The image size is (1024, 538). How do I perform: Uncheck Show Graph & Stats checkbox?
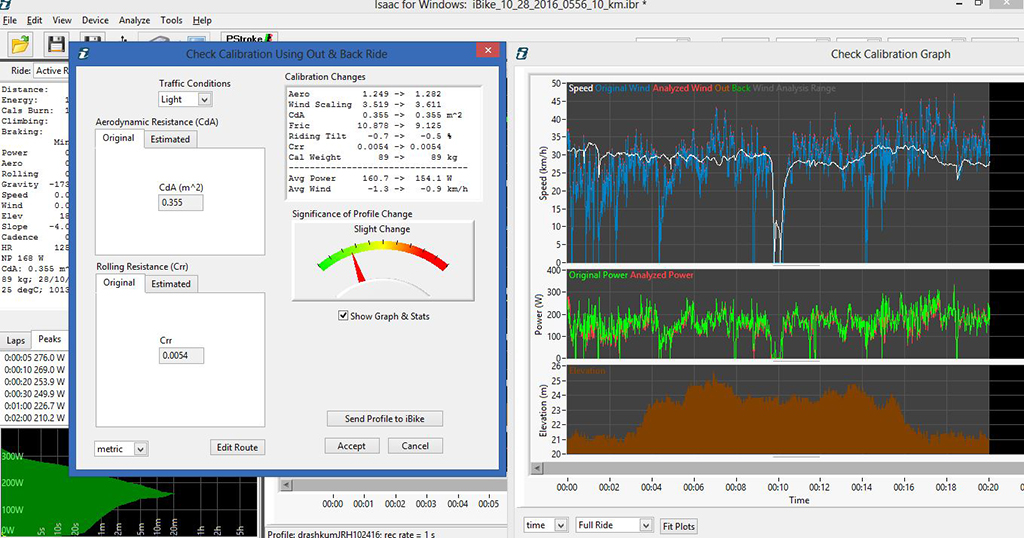344,317
